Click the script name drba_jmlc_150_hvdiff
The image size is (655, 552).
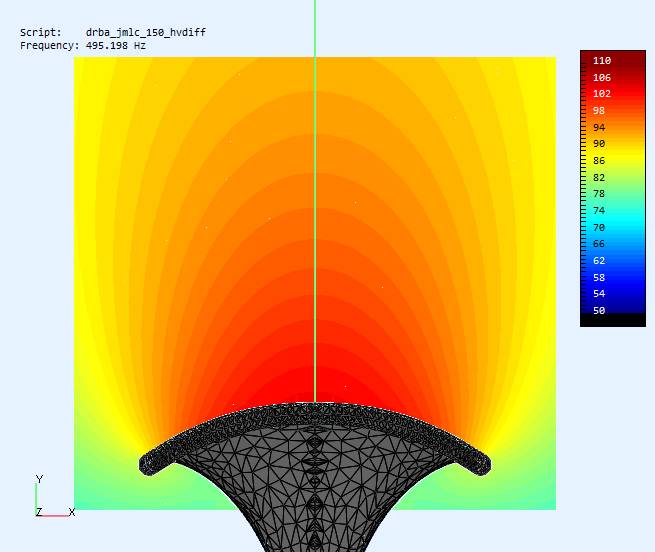tap(146, 33)
